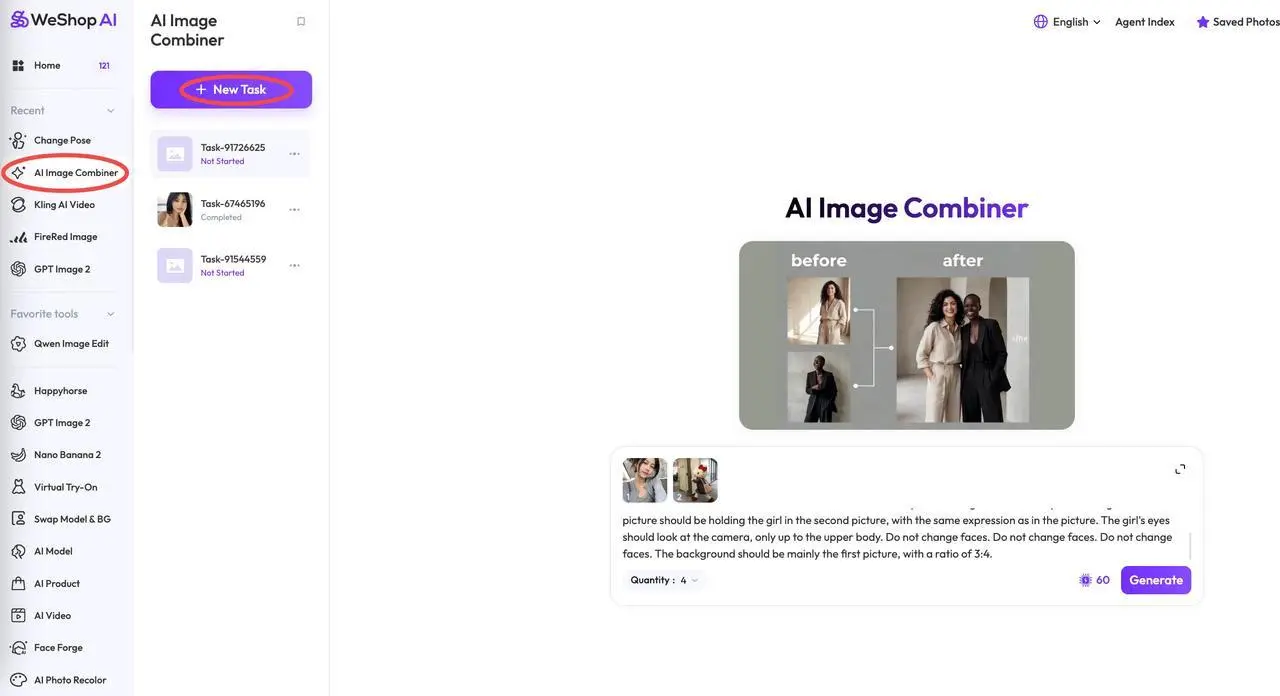Image resolution: width=1280 pixels, height=696 pixels.
Task: Open more options for Task-91726625
Action: (x=294, y=154)
